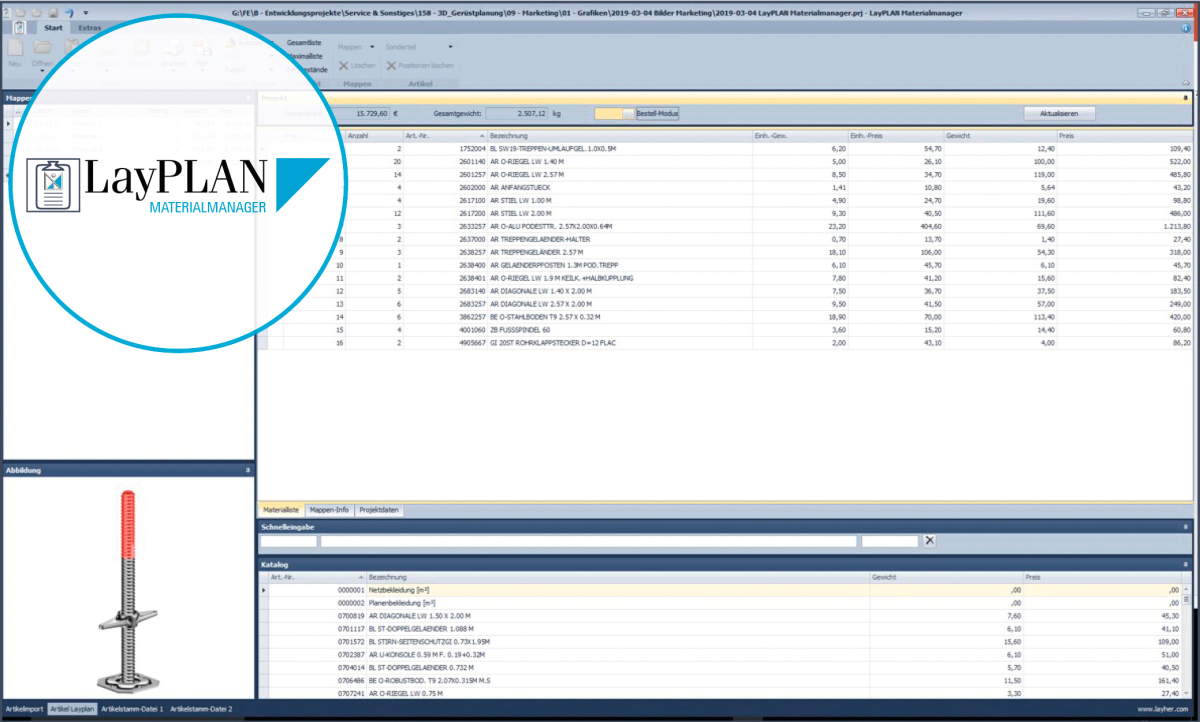This screenshot has width=1200, height=722.
Task: Click Einh.-Preis column header
Action: [895, 135]
